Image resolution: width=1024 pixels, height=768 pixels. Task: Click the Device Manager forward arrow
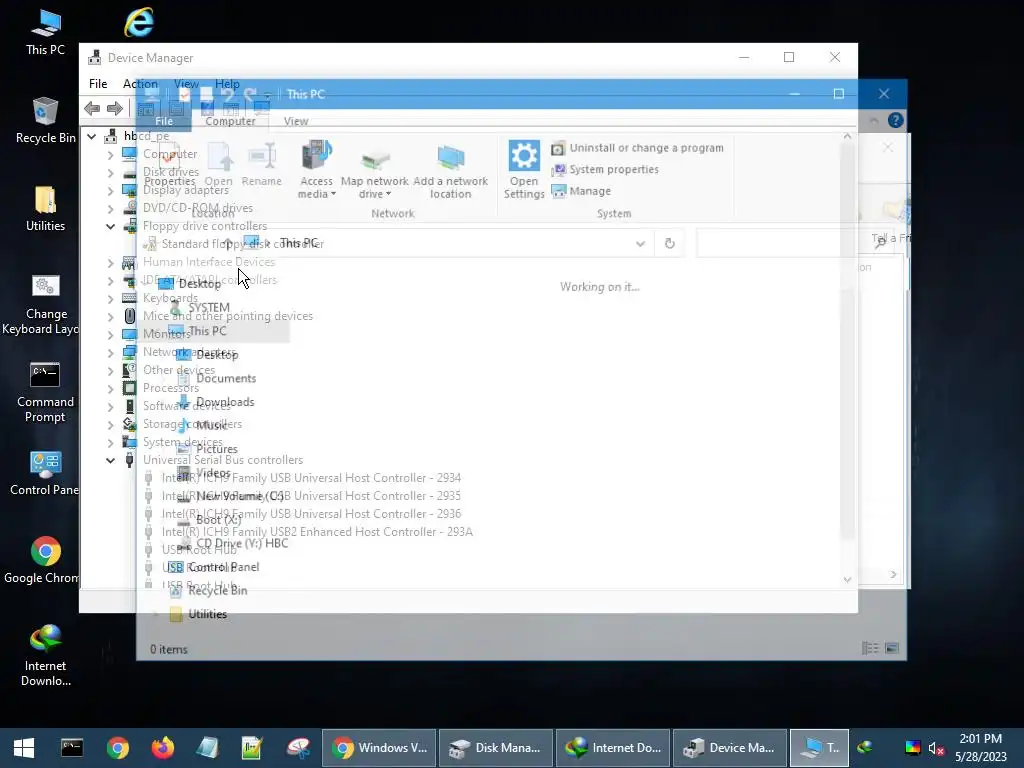114,108
